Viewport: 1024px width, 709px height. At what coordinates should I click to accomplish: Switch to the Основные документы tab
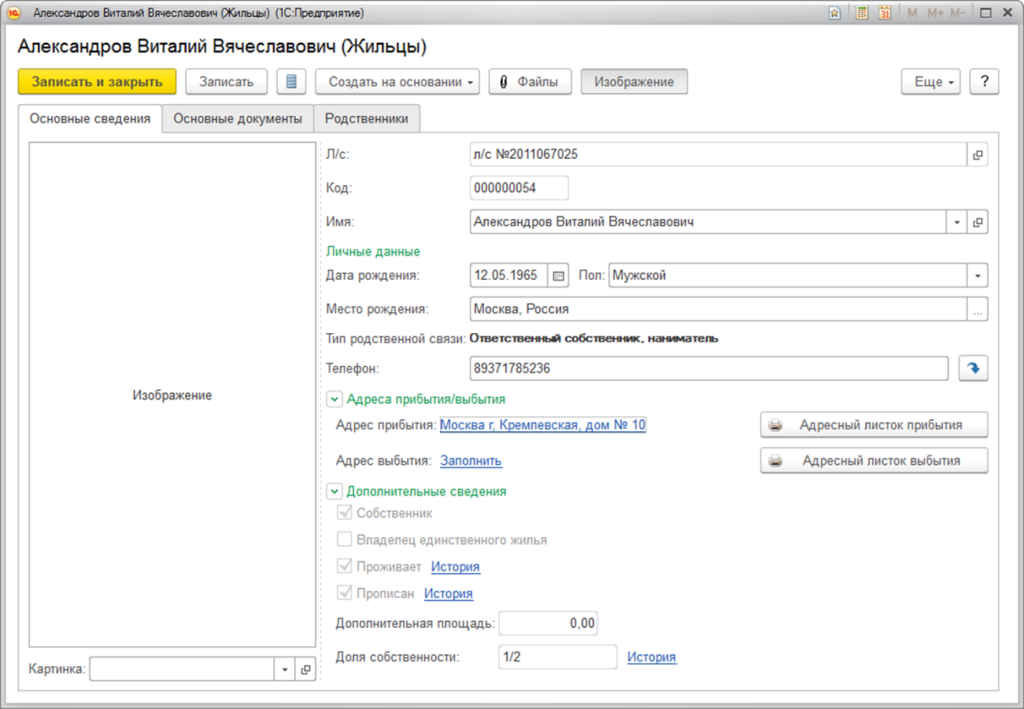coord(238,119)
